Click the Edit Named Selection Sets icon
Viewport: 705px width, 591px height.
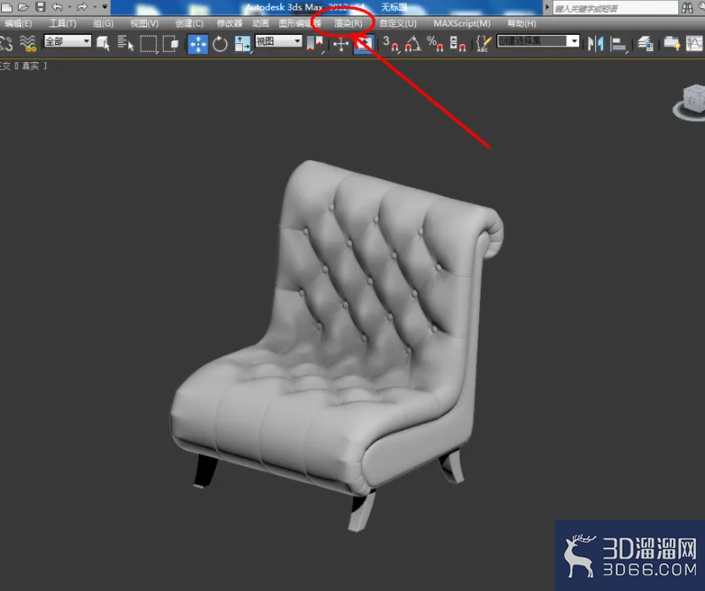tap(483, 44)
